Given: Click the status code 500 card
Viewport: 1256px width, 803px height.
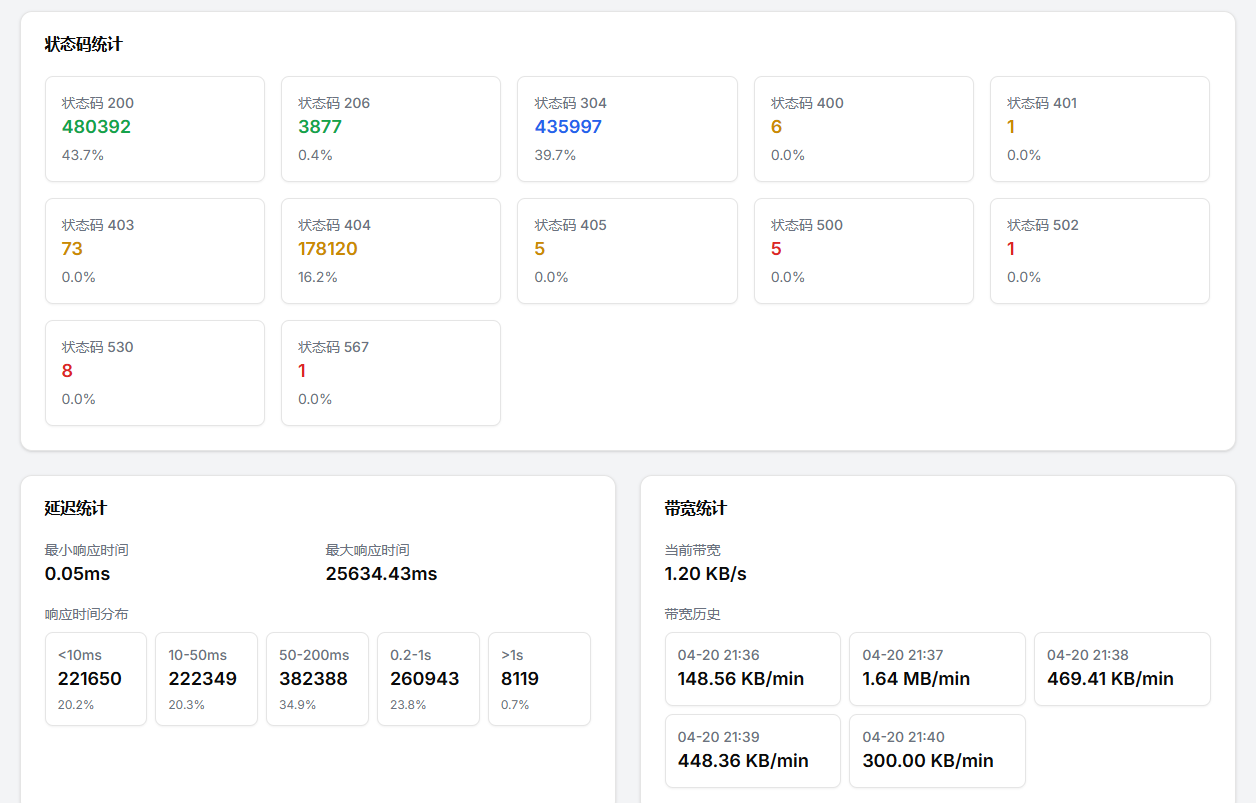Looking at the screenshot, I should (x=864, y=251).
